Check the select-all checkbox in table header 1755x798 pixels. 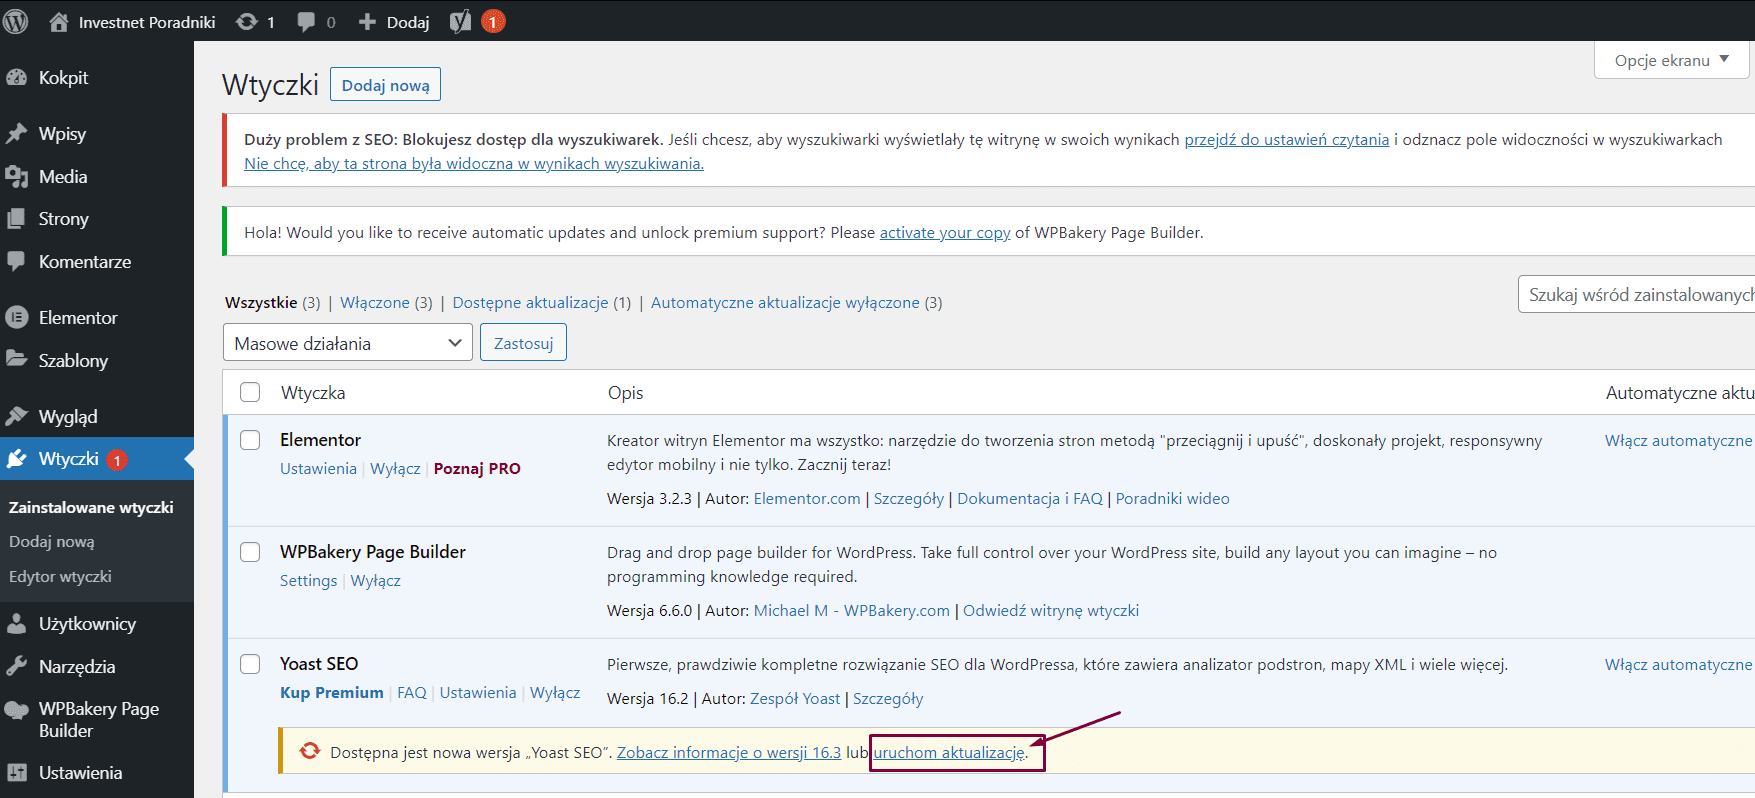(250, 392)
